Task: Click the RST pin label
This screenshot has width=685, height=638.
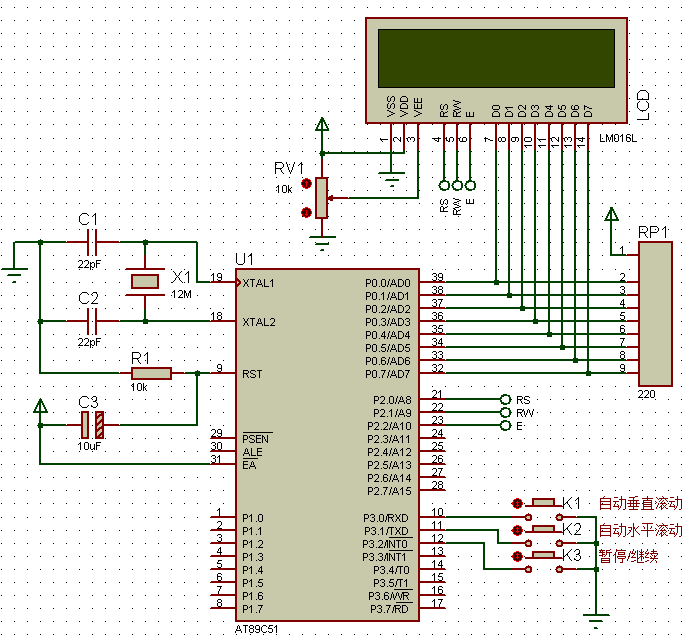Action: coord(252,374)
